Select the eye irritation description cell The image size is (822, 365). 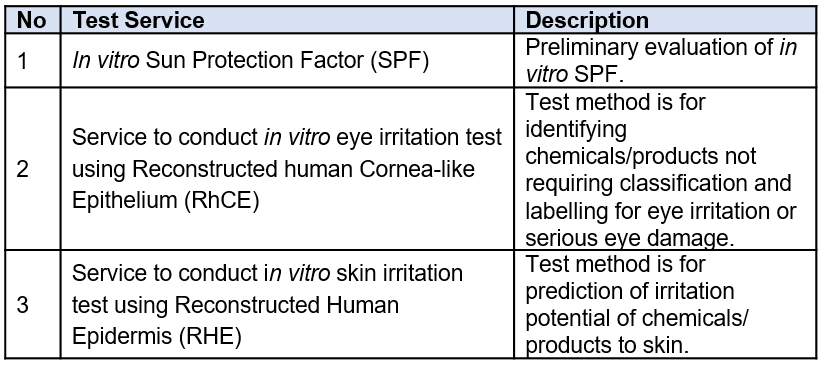(x=665, y=169)
